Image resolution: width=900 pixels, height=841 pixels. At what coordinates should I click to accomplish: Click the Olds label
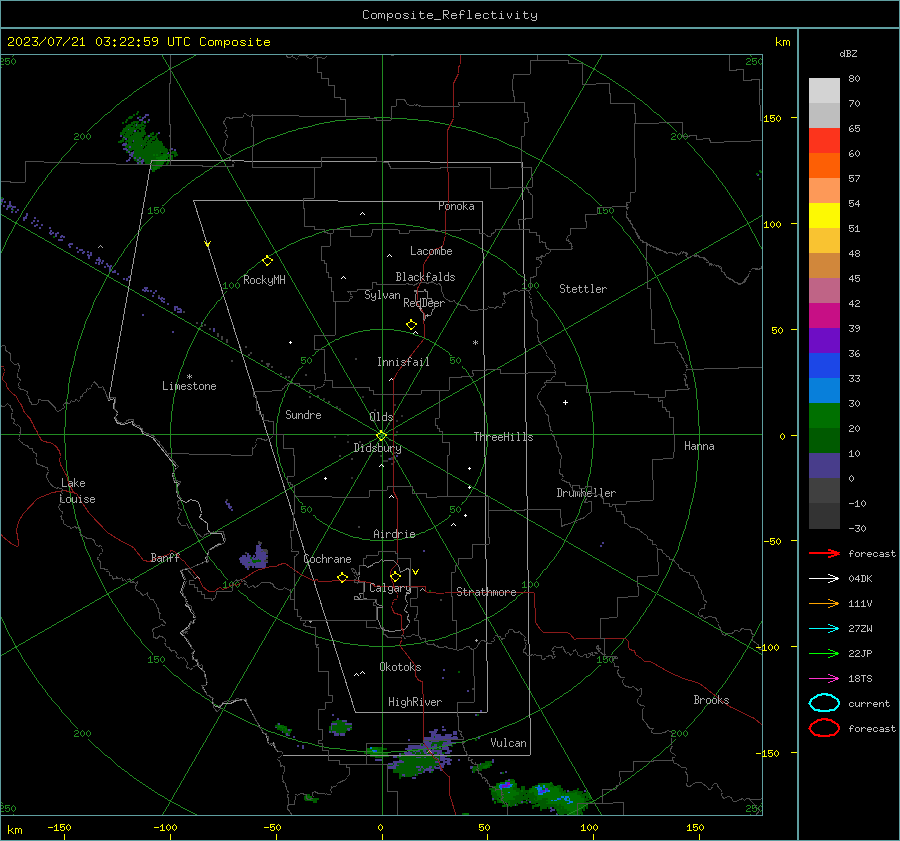pyautogui.click(x=381, y=417)
